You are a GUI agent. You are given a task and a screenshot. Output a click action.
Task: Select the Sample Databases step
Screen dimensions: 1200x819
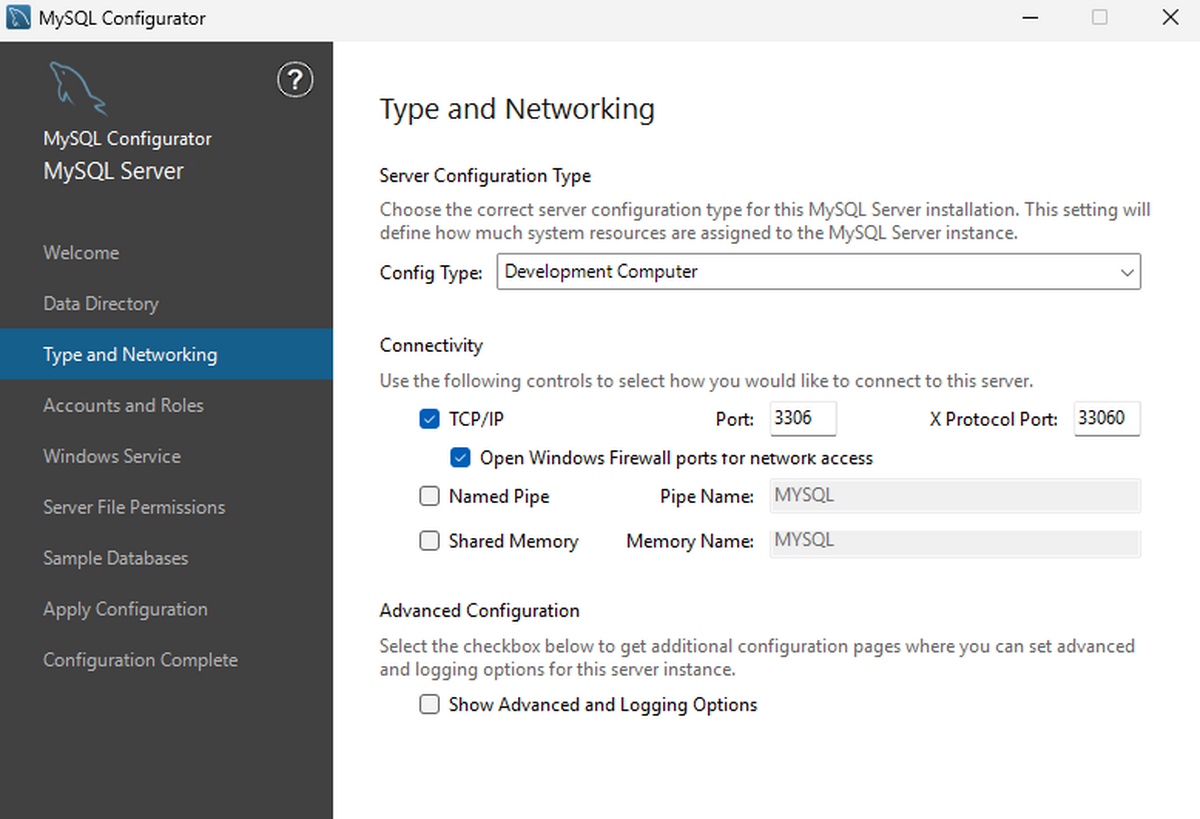coord(166,559)
